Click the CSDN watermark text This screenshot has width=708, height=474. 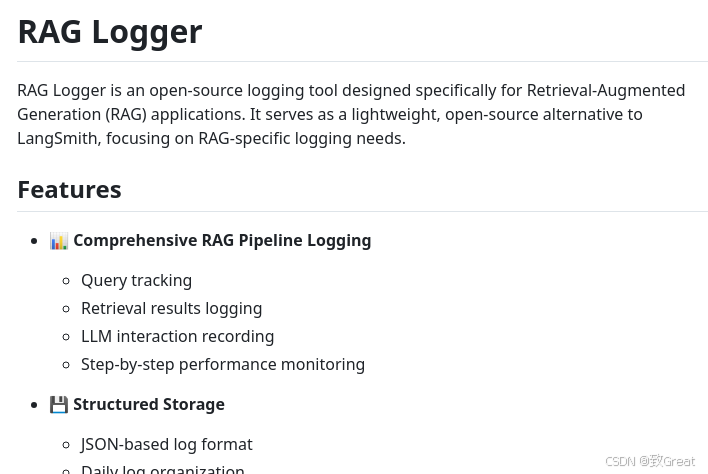pyautogui.click(x=650, y=461)
